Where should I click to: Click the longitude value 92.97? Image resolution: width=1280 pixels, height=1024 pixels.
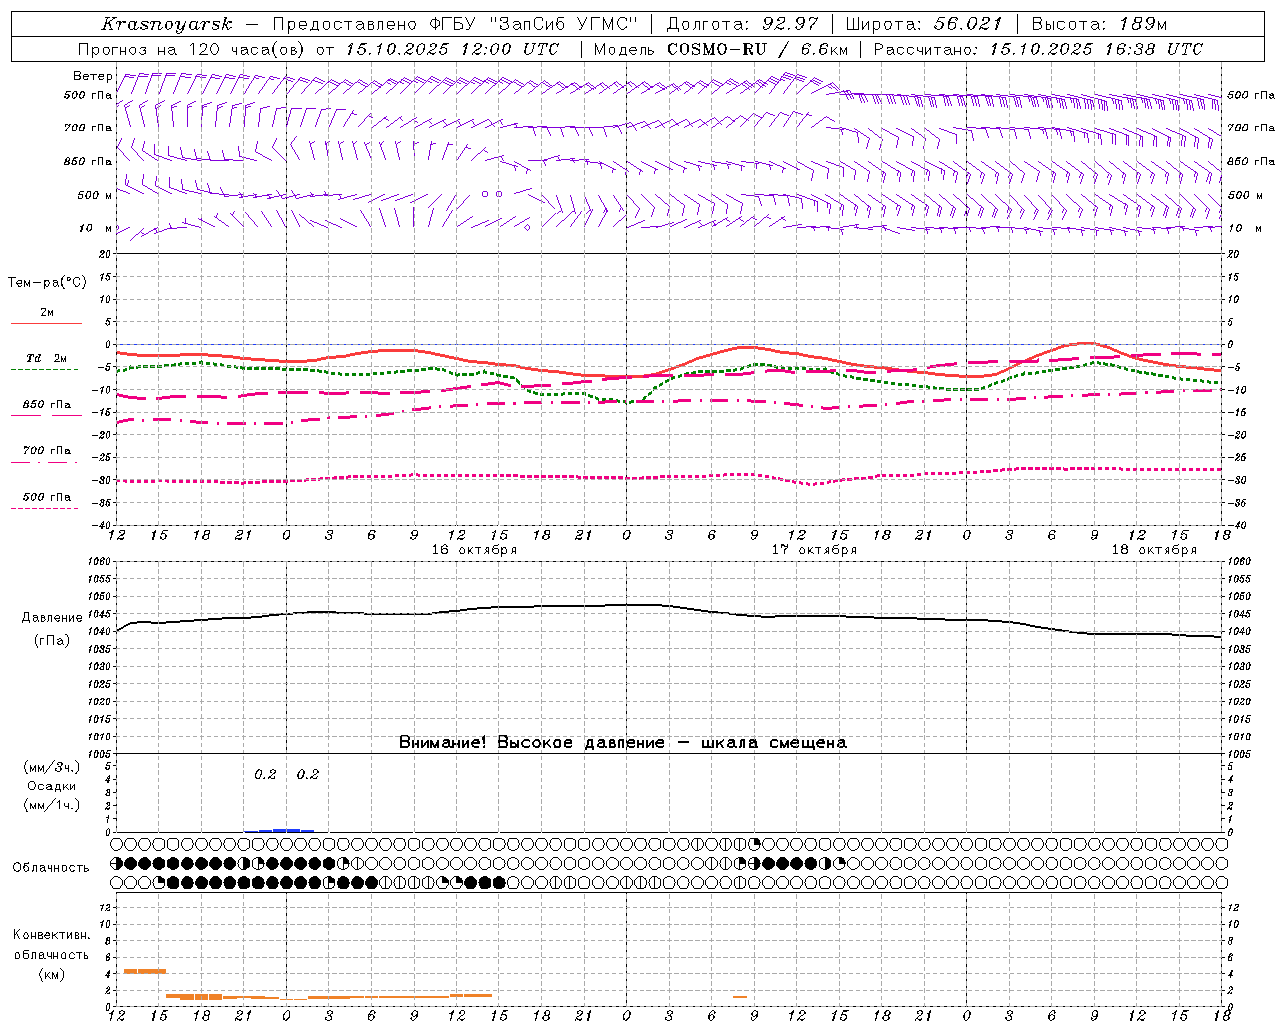click(790, 24)
